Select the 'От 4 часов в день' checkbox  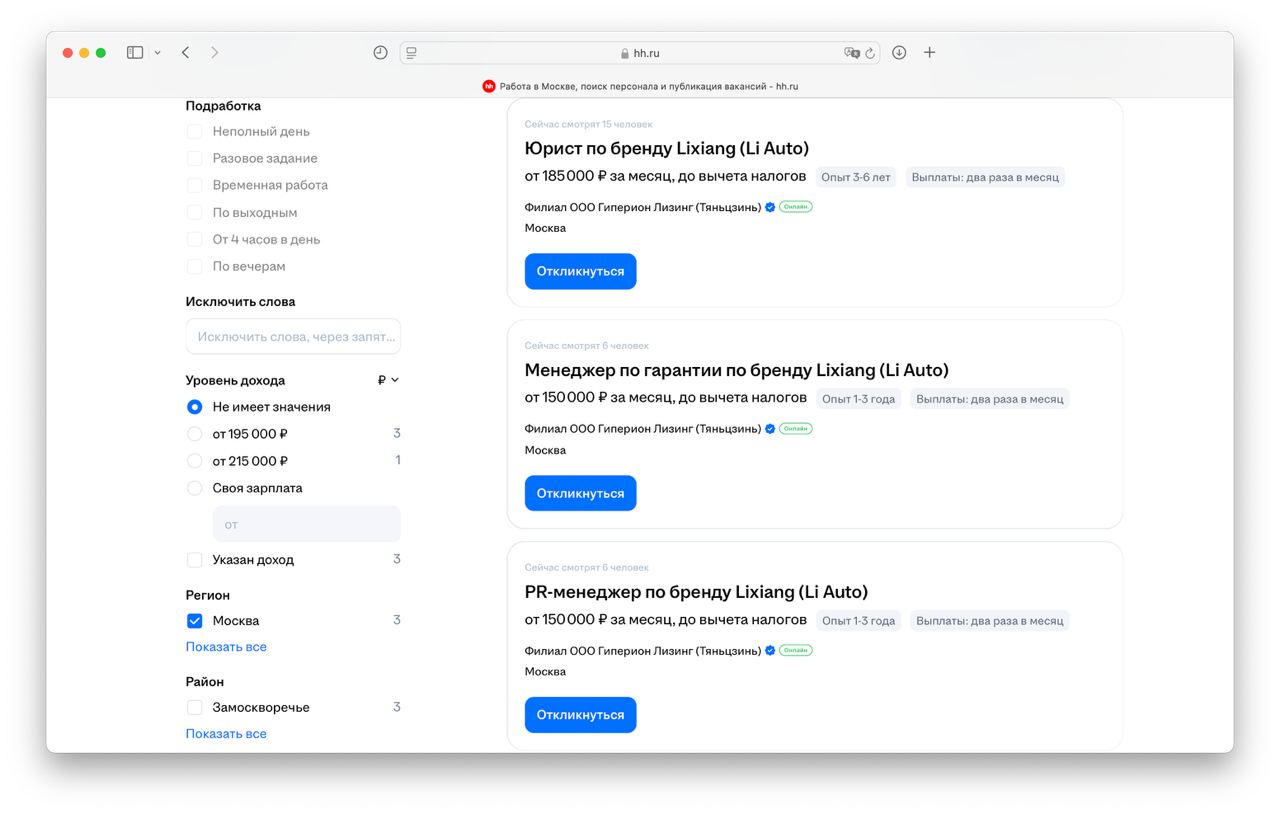(x=195, y=240)
